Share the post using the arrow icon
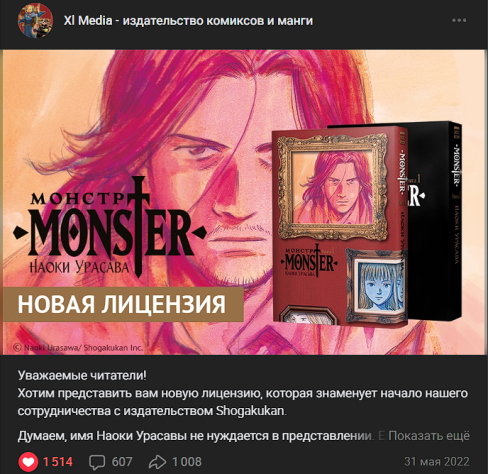Image resolution: width=488 pixels, height=474 pixels. [x=157, y=462]
